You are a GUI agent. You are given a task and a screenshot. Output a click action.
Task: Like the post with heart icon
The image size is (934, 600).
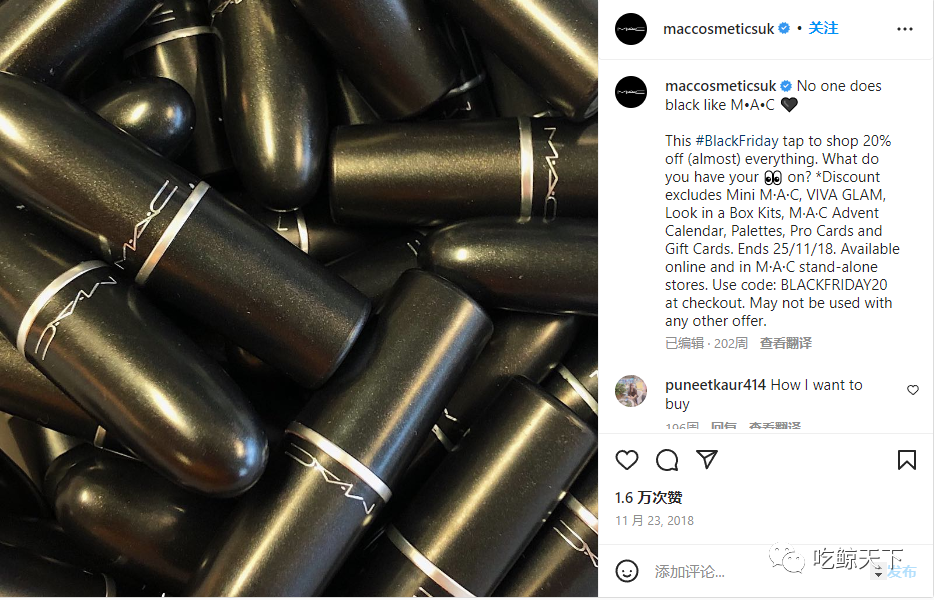pyautogui.click(x=627, y=460)
